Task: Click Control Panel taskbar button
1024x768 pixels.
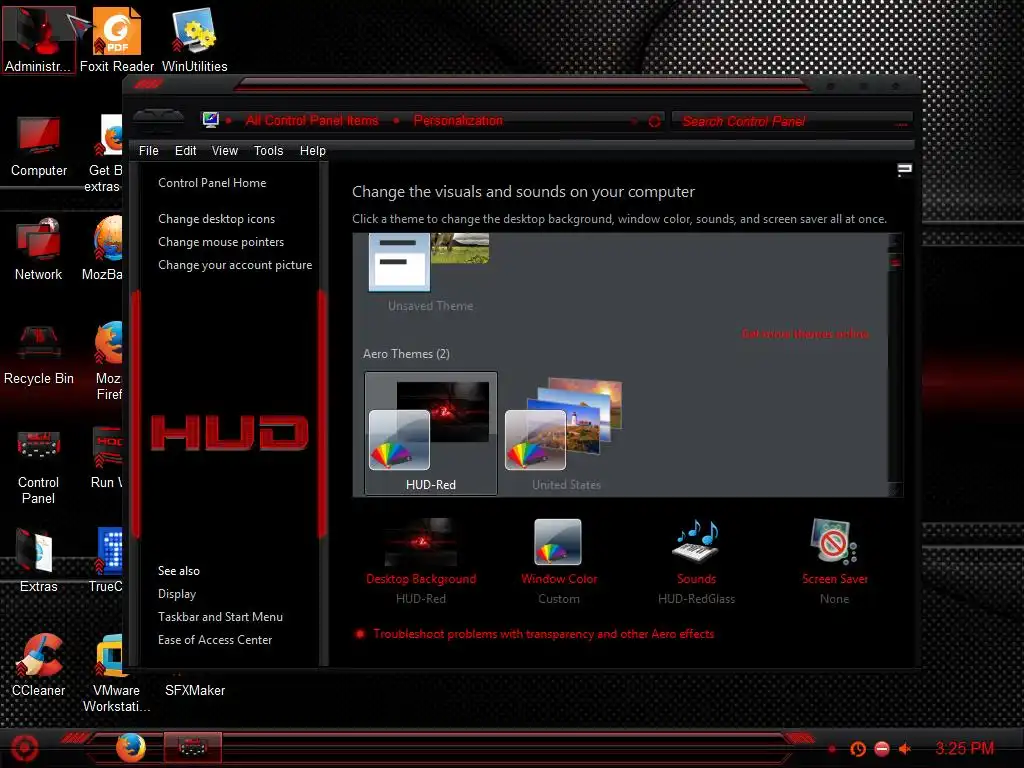Action: point(192,747)
